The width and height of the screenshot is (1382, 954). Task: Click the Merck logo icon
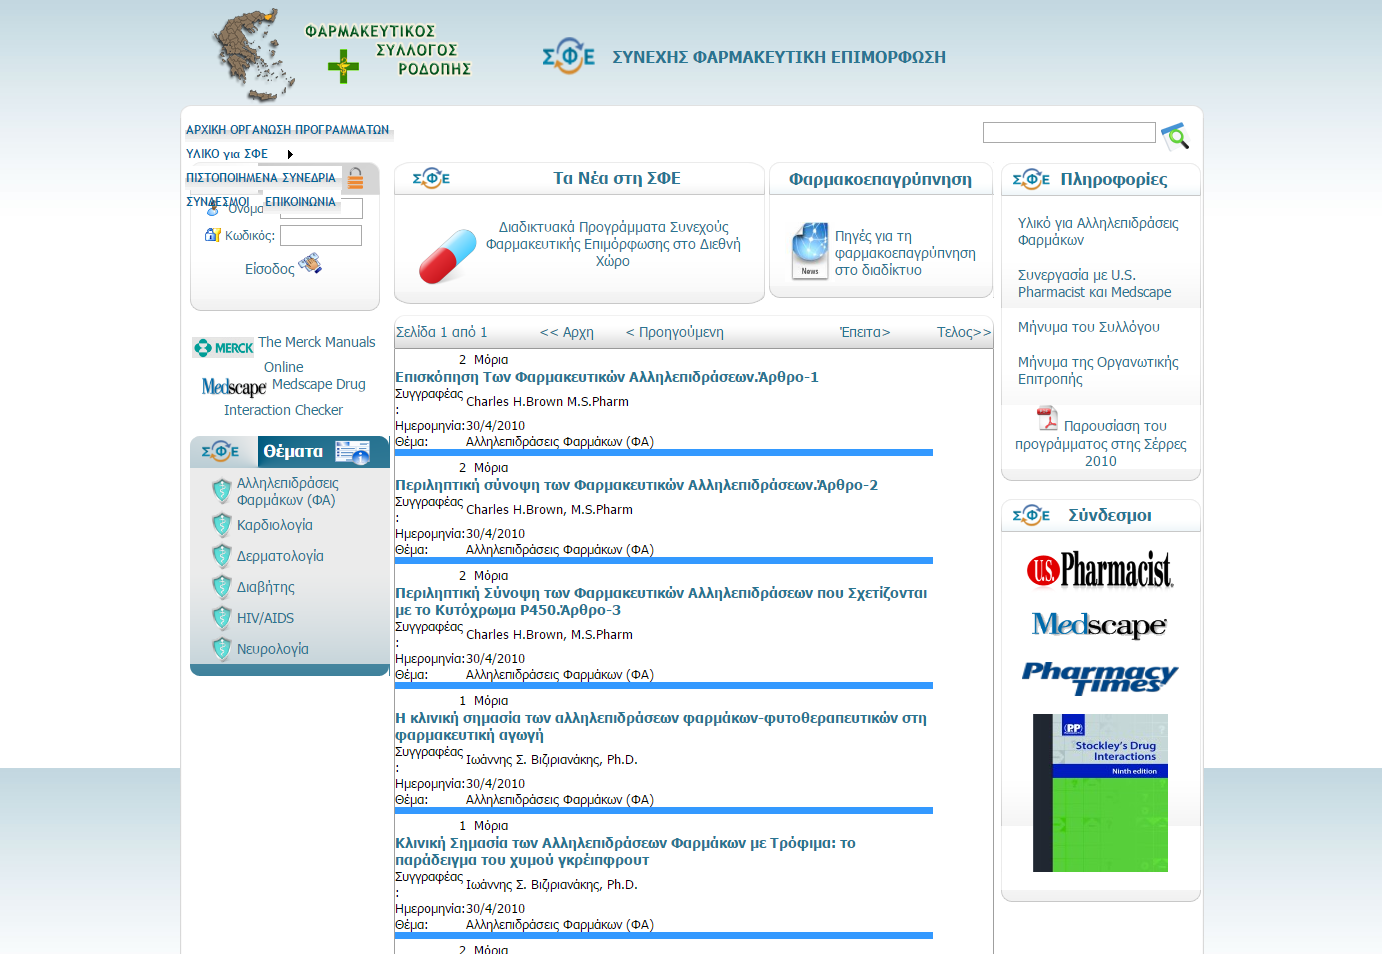pyautogui.click(x=223, y=348)
